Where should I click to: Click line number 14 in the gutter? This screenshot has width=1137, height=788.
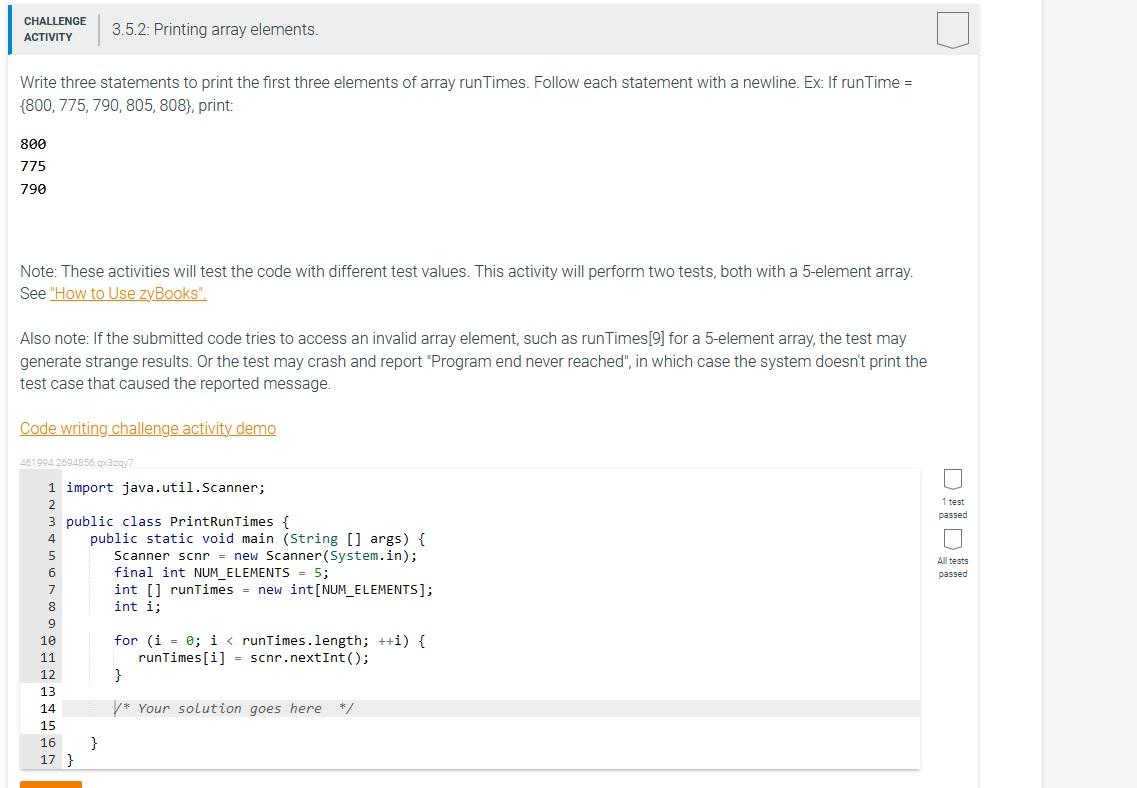click(x=47, y=708)
